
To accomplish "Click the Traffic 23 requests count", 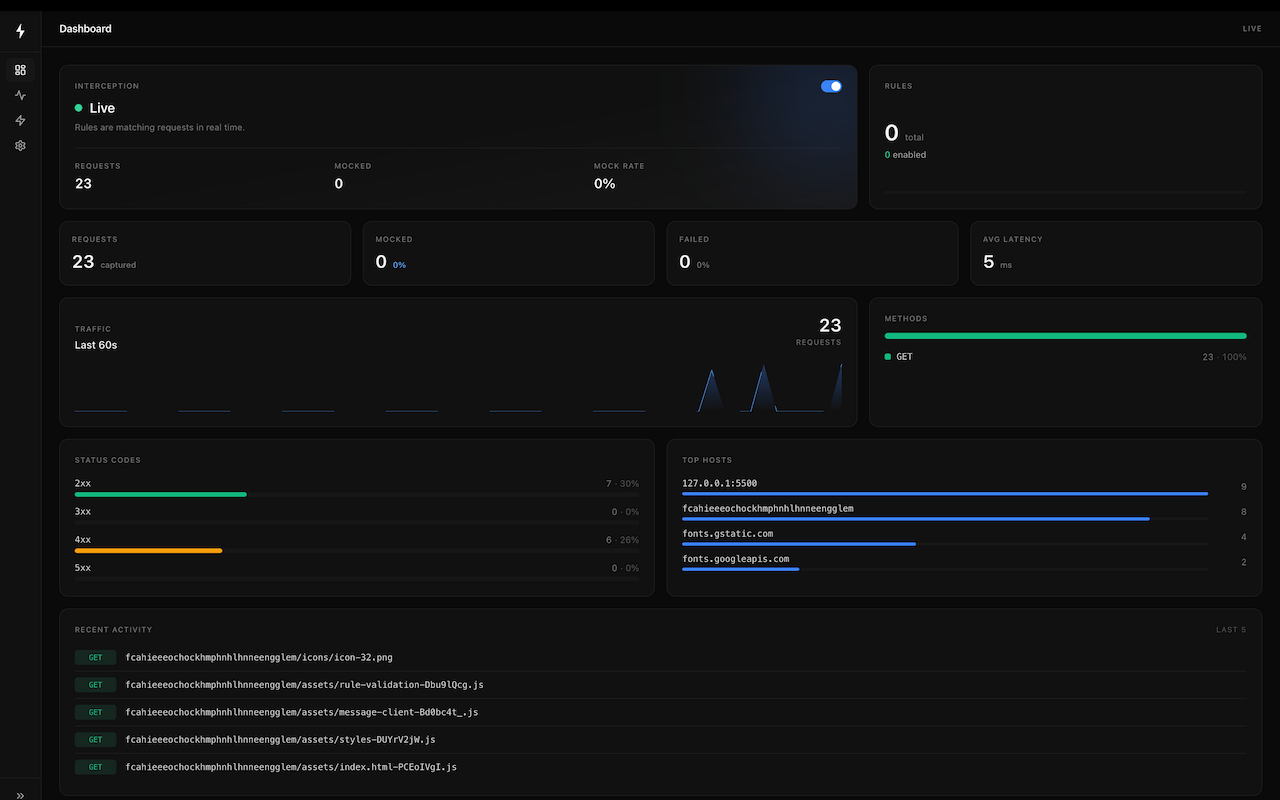I will click(830, 325).
